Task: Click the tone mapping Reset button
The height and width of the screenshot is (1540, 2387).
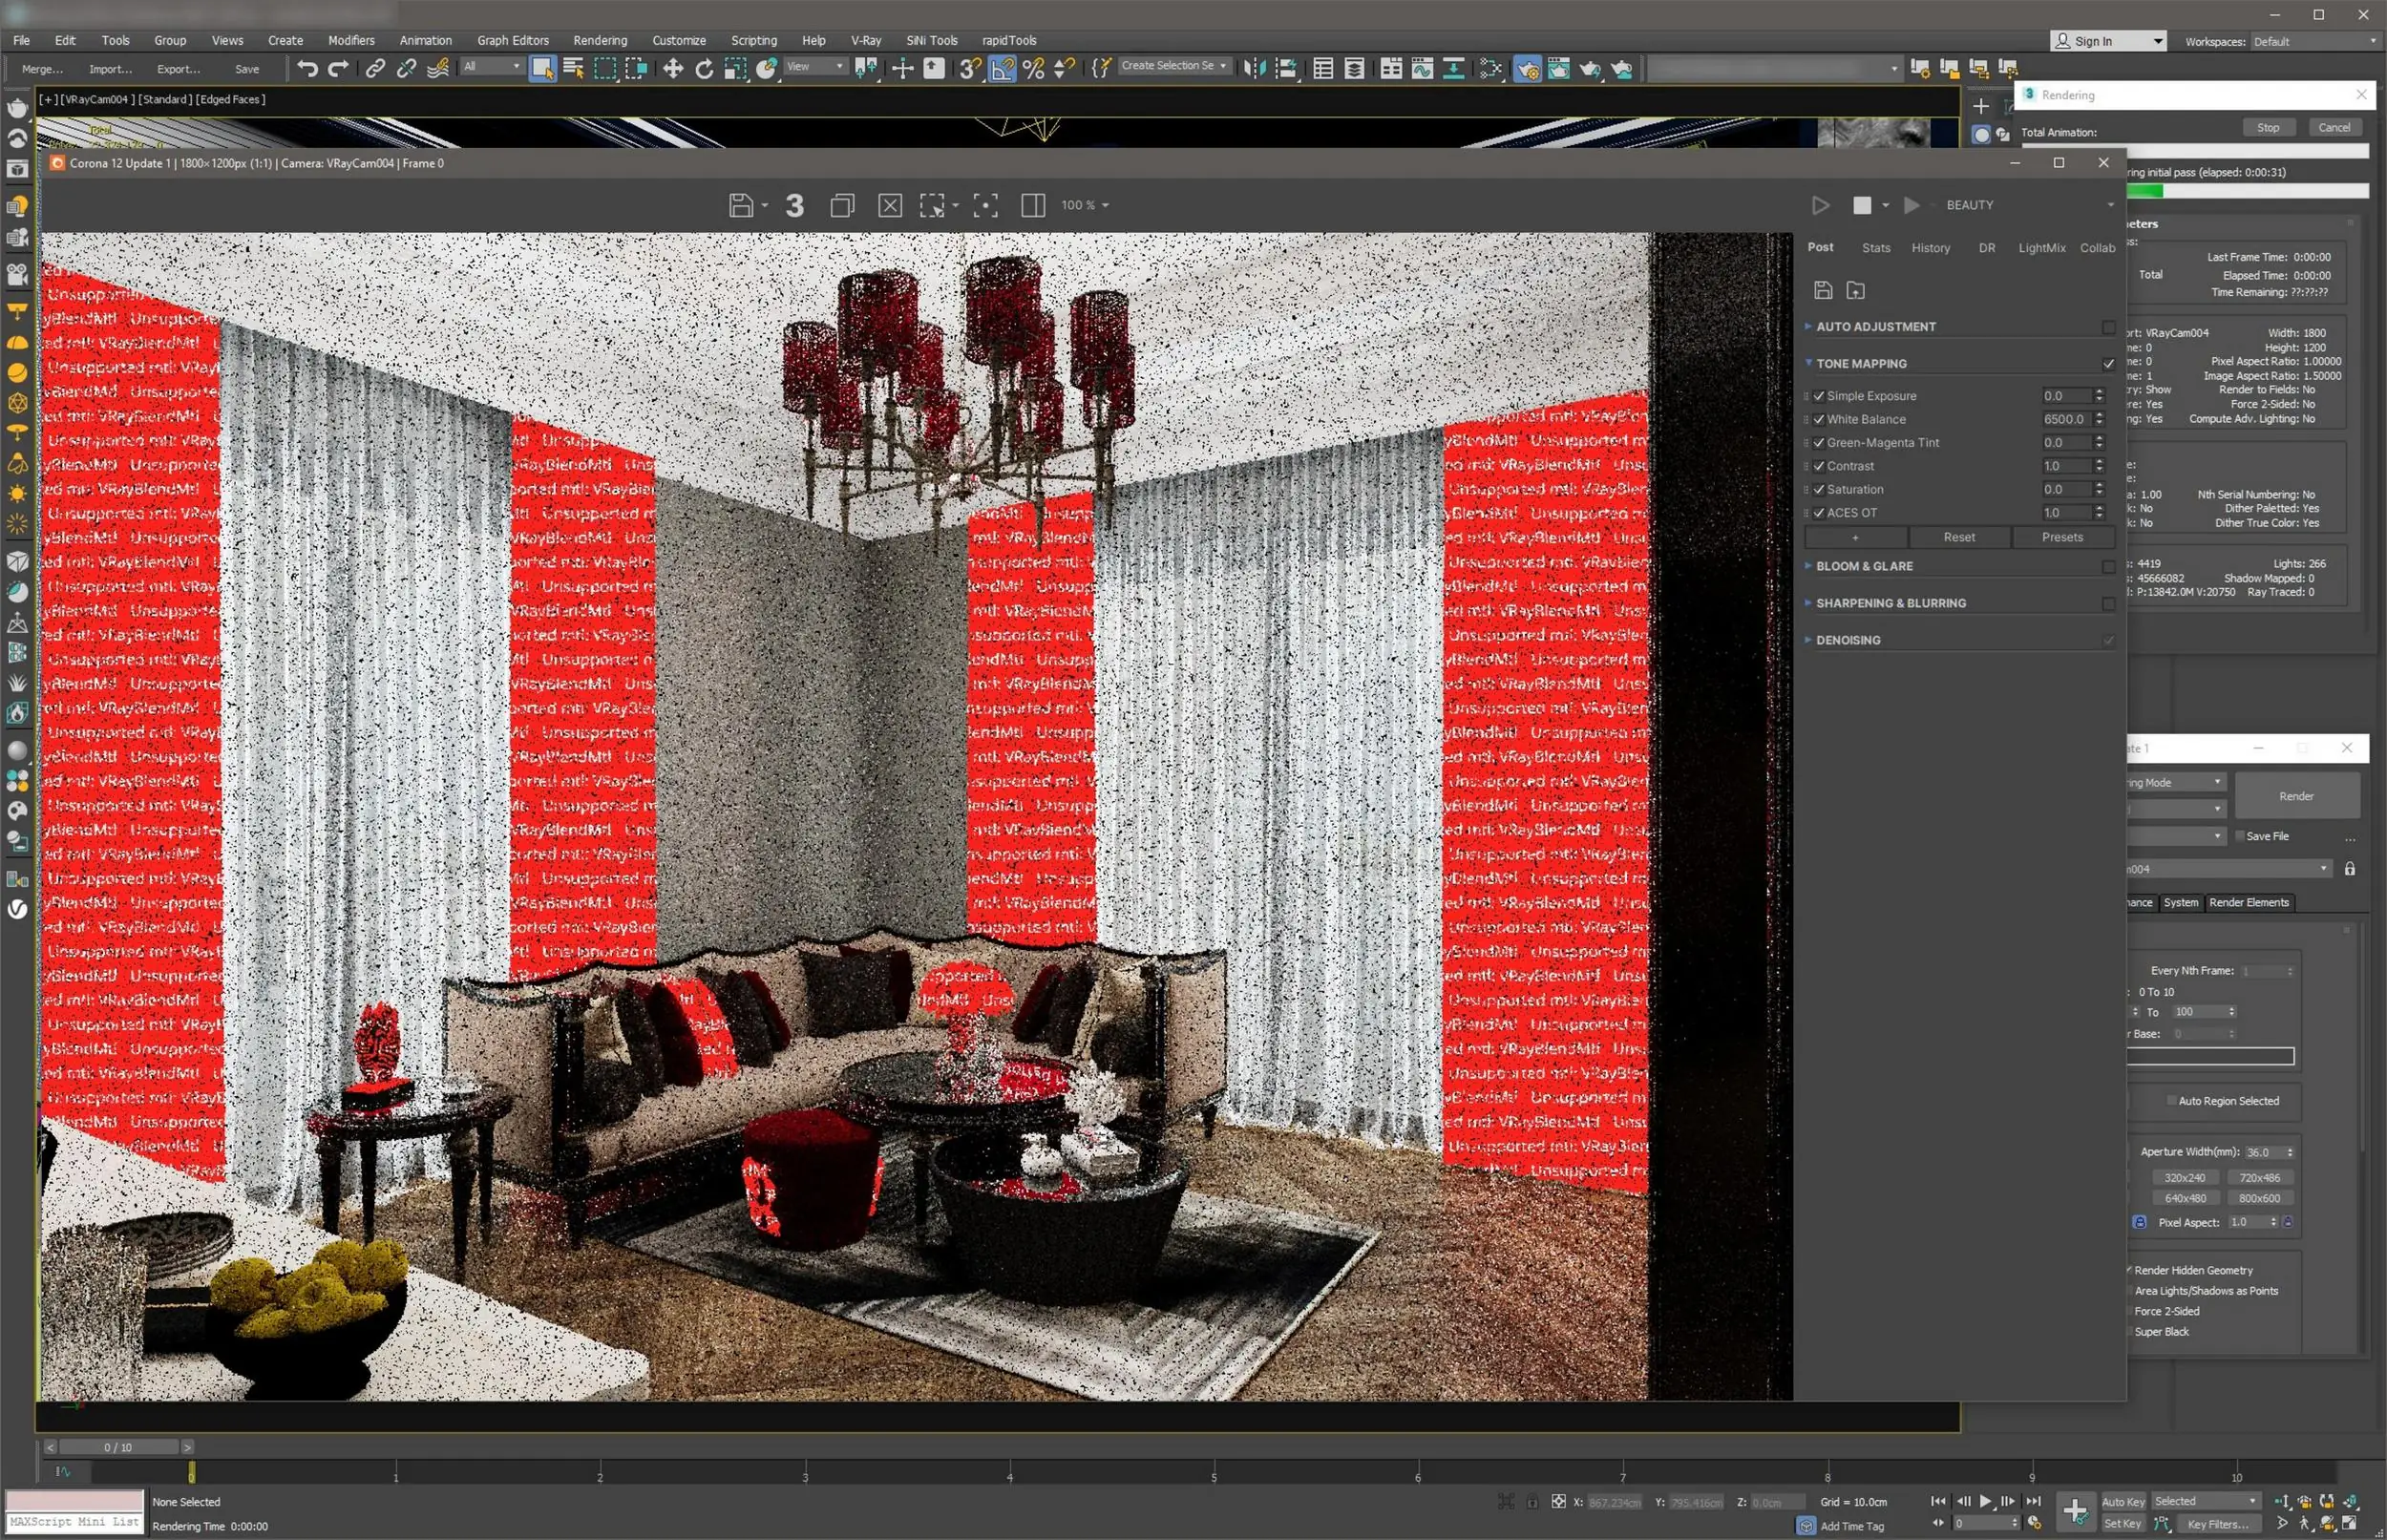Action: point(1958,537)
